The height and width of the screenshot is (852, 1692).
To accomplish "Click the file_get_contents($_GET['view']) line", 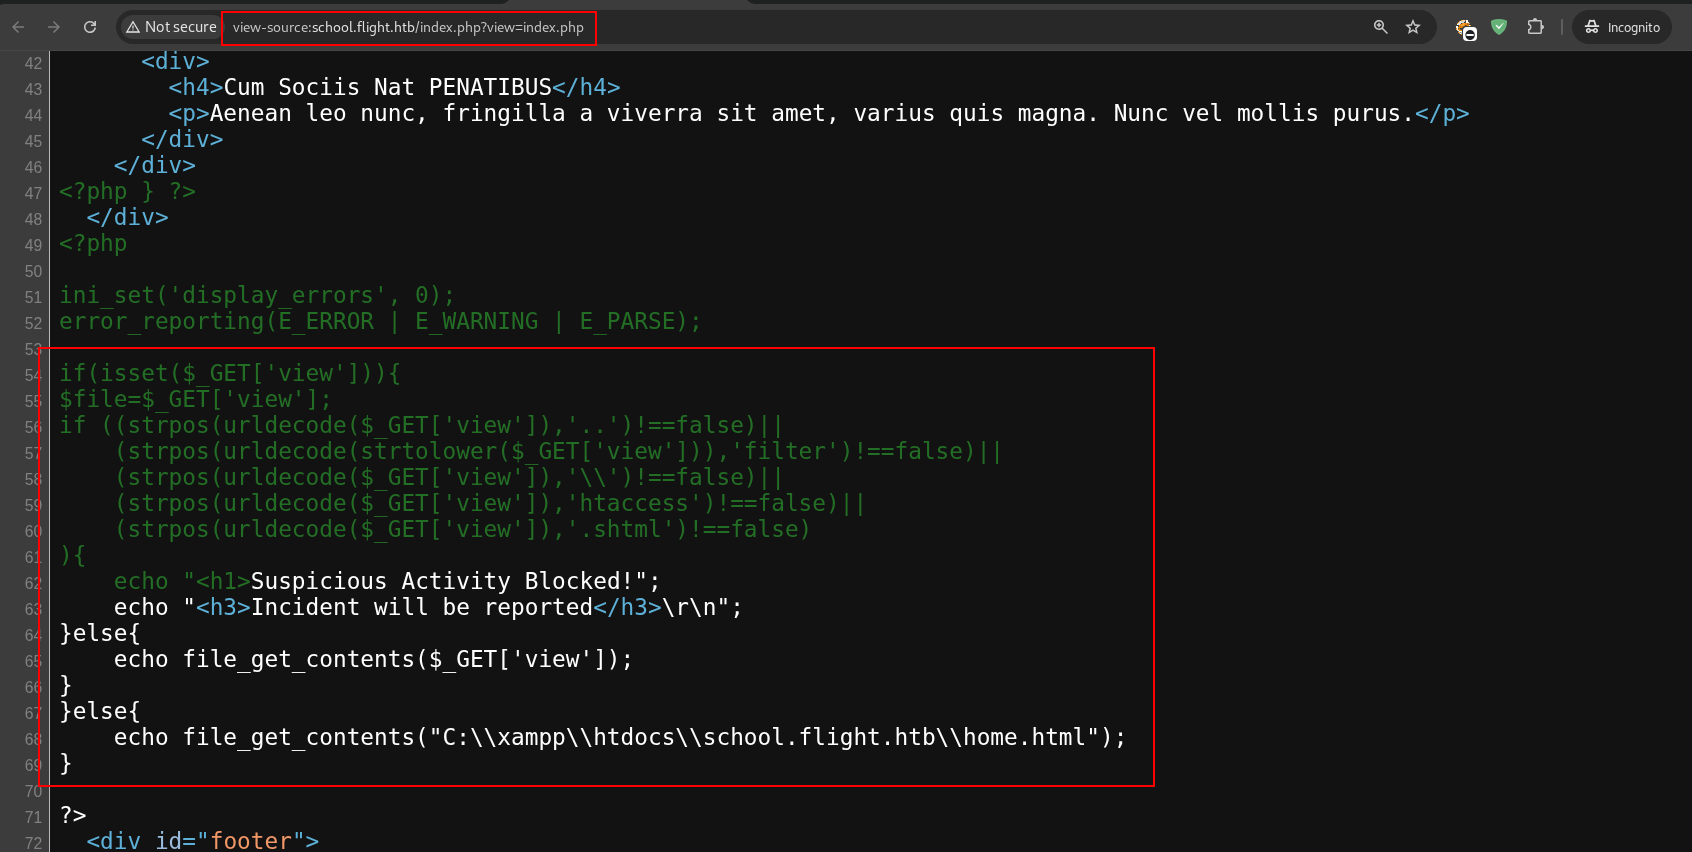I will [x=372, y=659].
